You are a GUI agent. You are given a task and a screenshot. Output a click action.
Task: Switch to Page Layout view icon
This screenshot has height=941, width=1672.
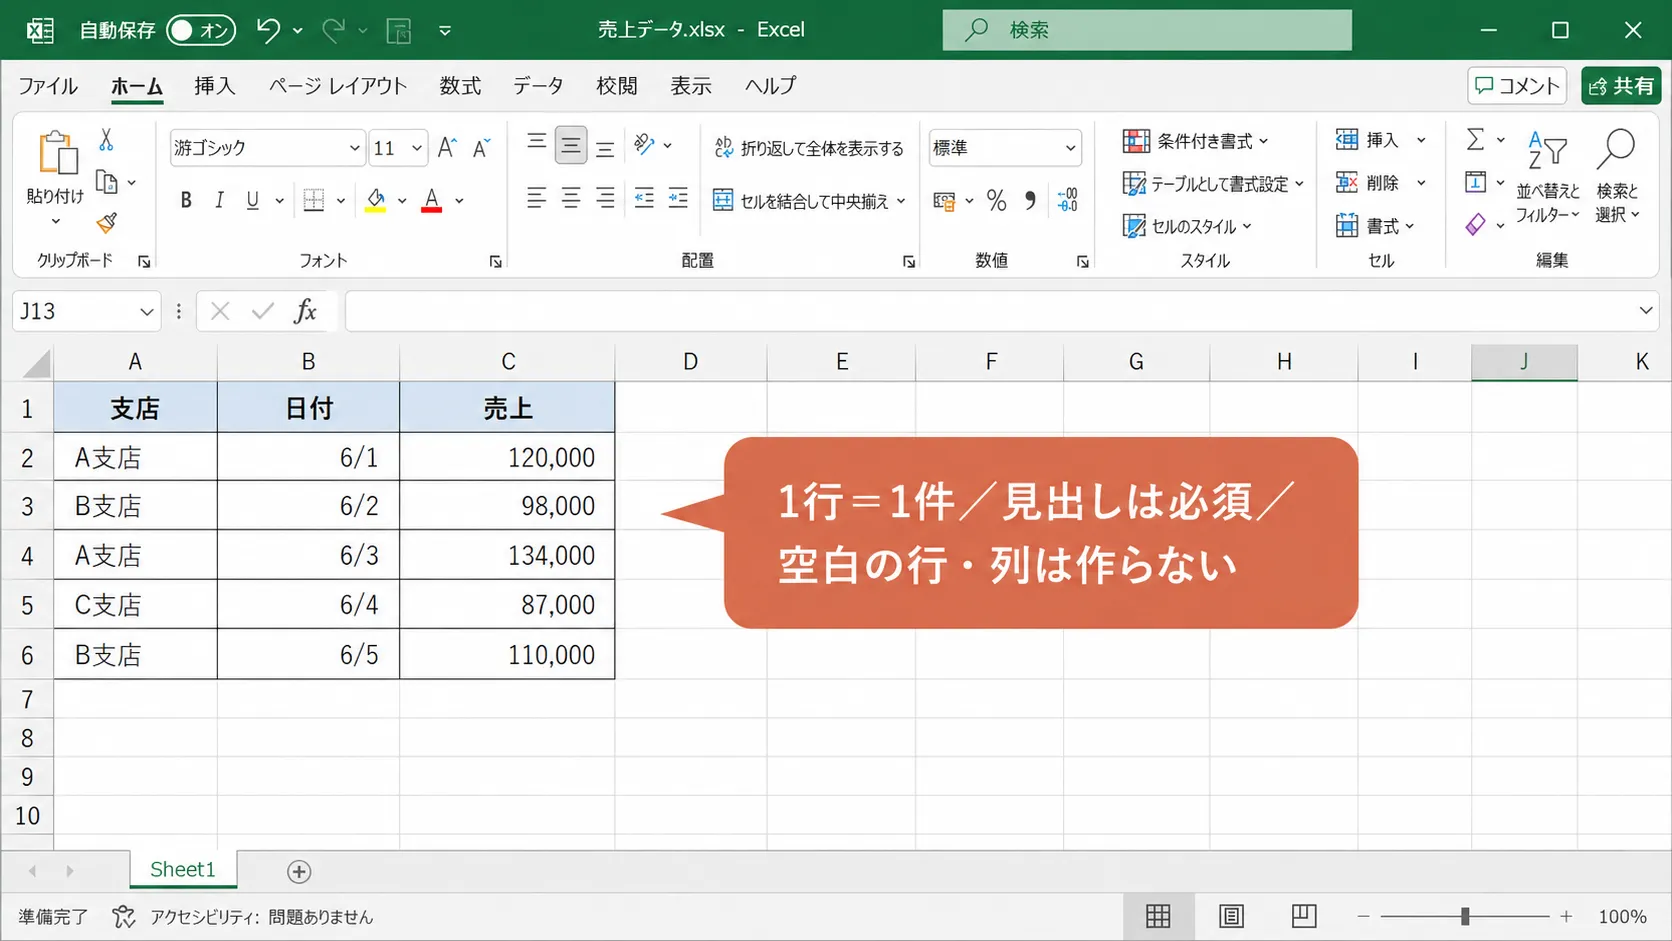tap(1231, 916)
